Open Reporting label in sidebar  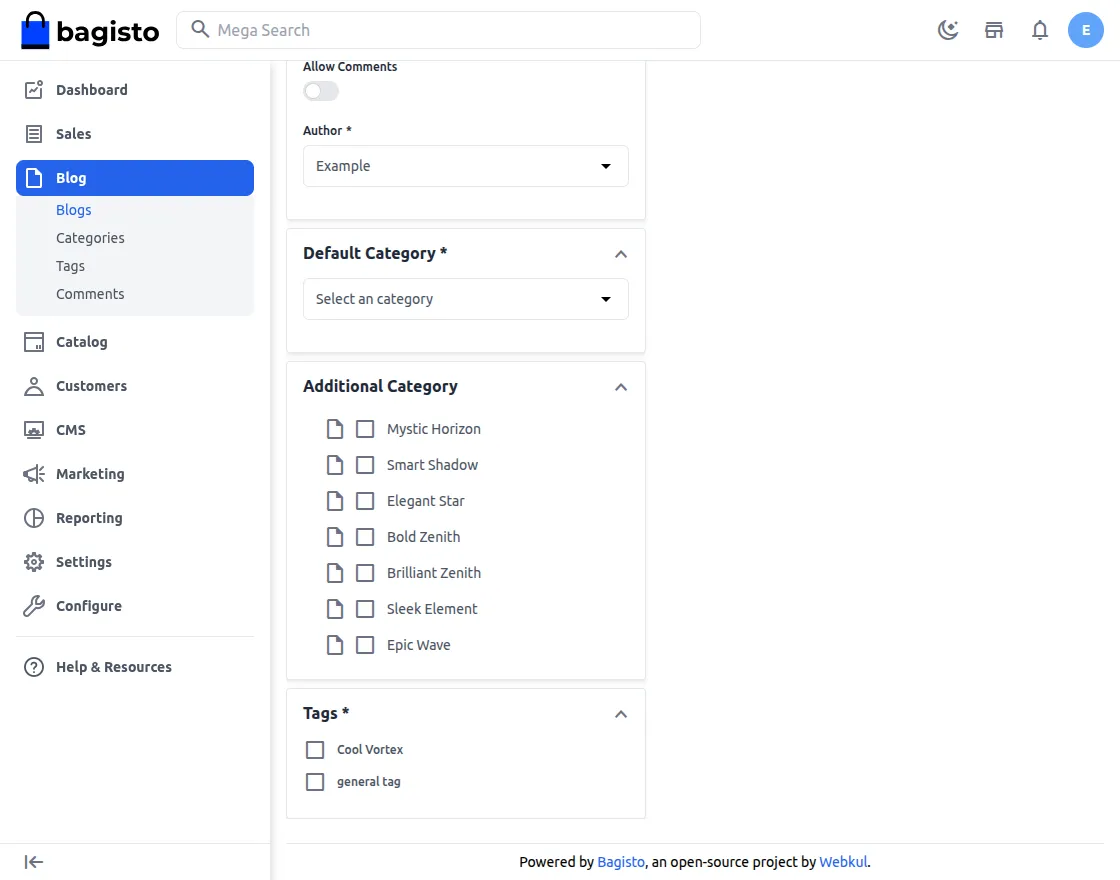pos(89,518)
